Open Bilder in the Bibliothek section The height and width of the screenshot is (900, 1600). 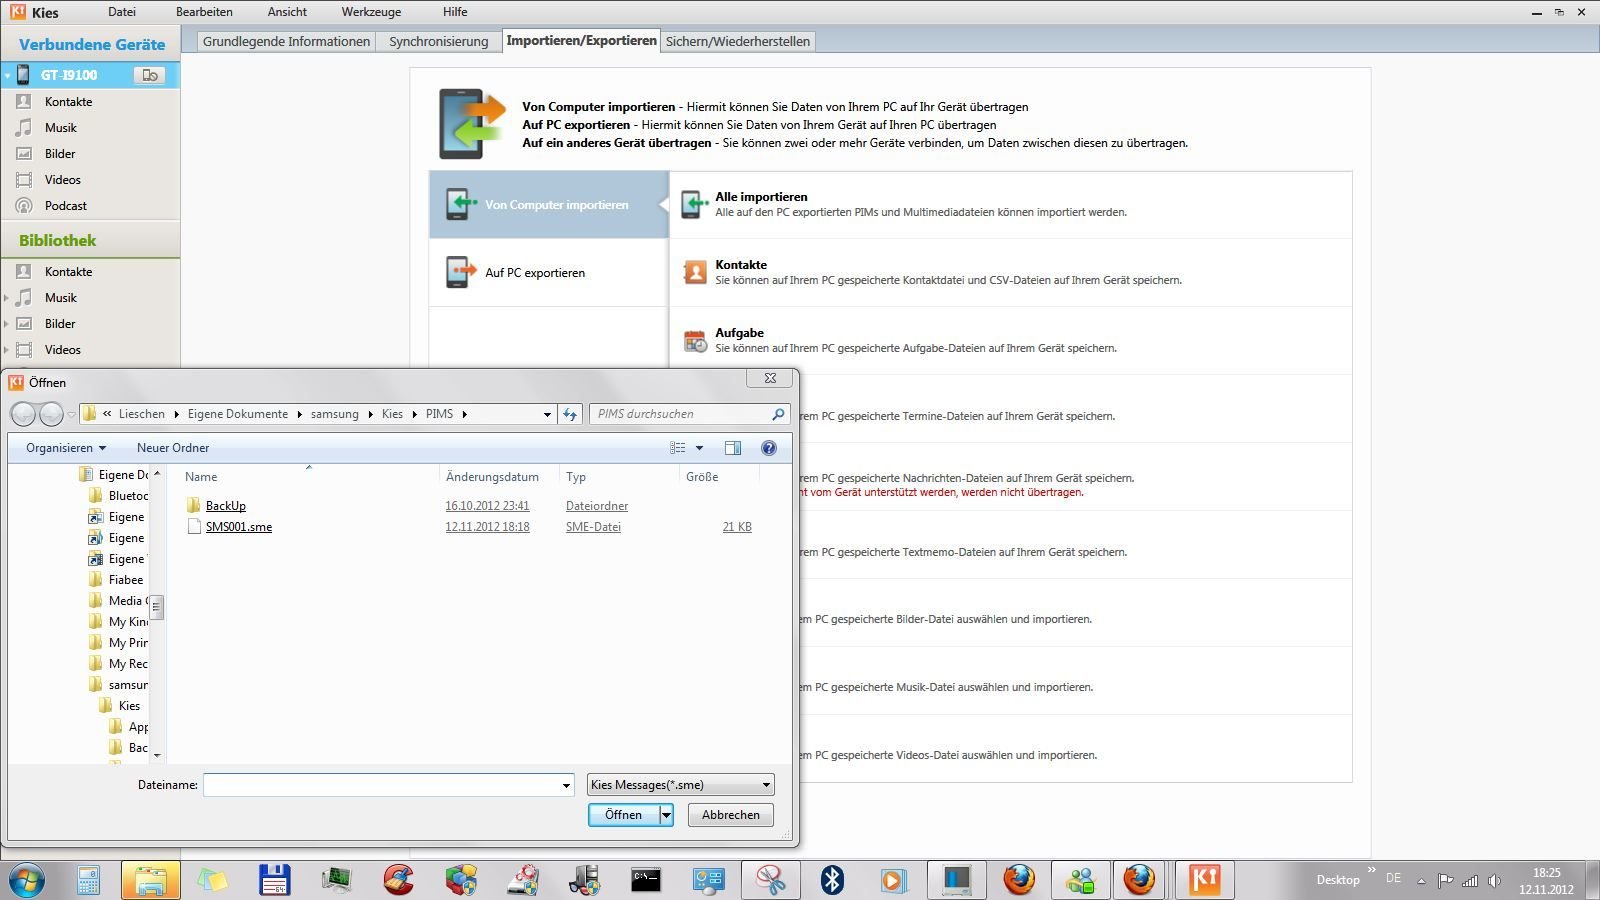click(60, 323)
